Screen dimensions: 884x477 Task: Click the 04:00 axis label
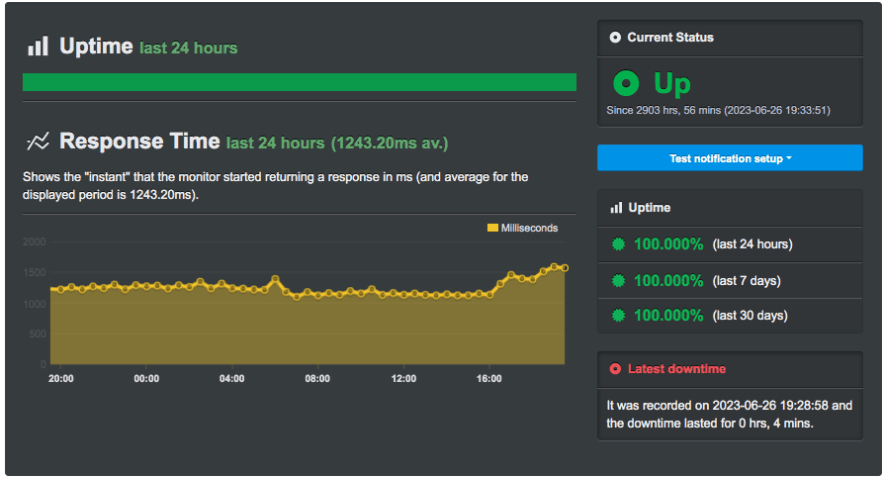(232, 379)
